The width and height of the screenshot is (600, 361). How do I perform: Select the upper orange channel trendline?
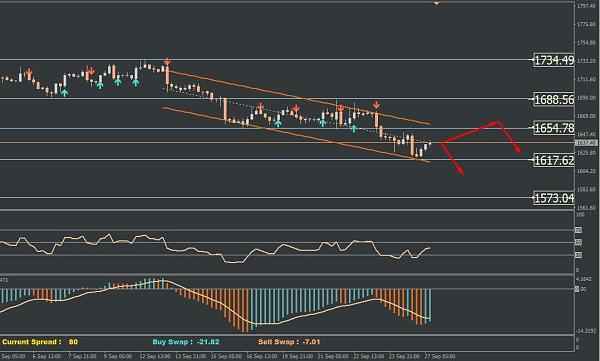(299, 98)
